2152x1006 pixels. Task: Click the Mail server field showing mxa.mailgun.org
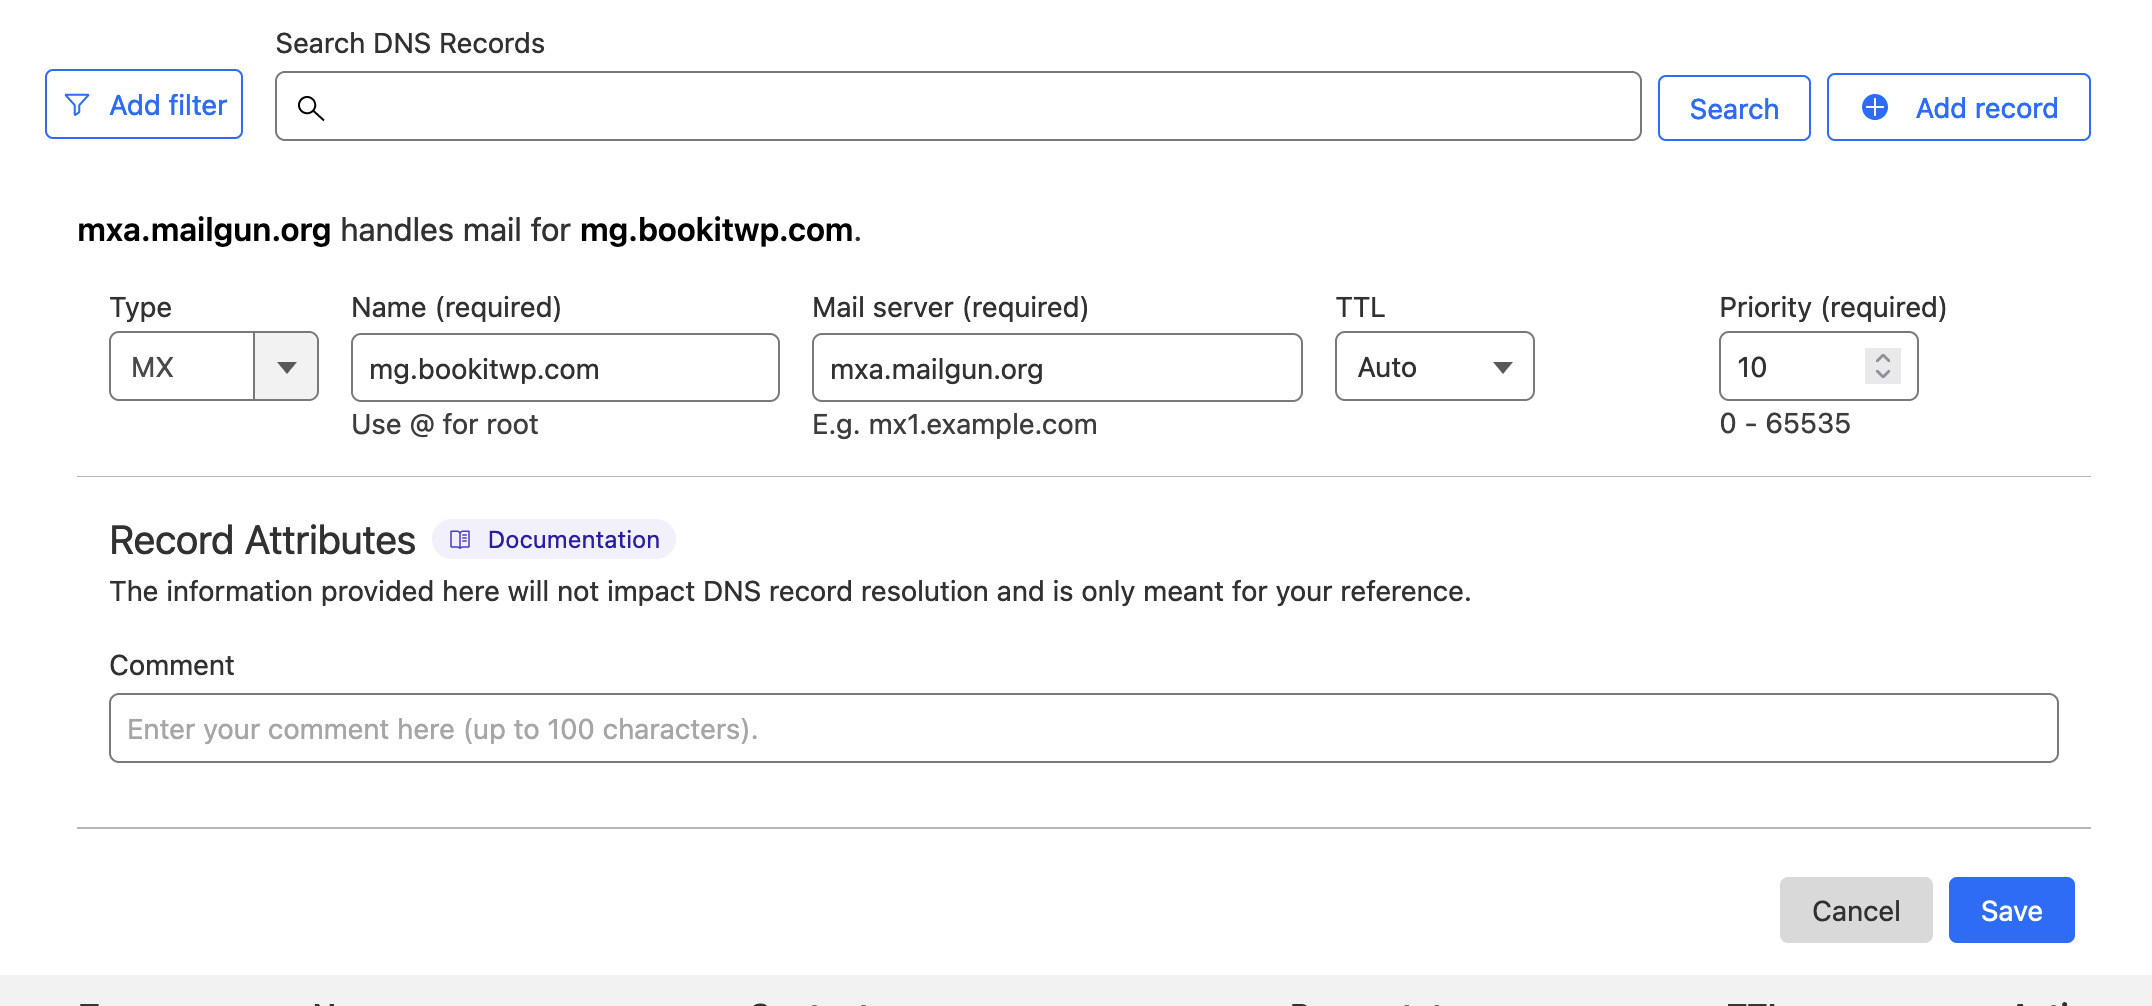tap(1056, 367)
